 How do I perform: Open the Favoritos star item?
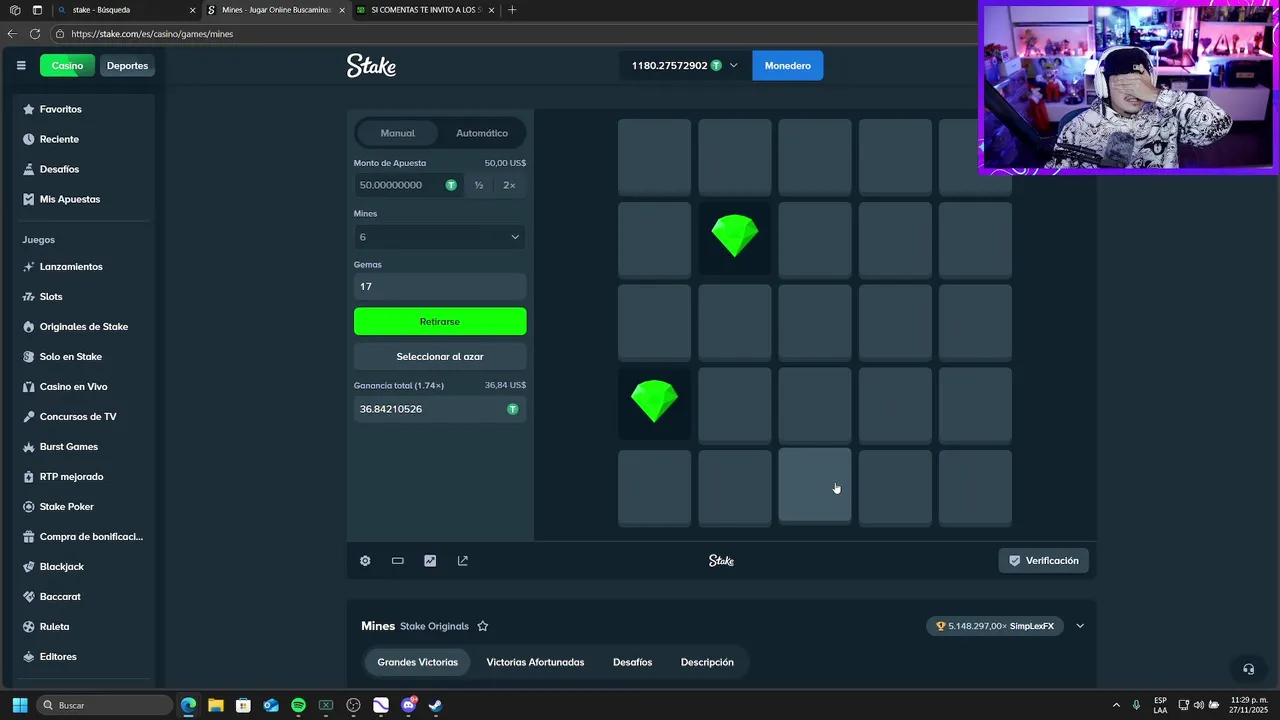84,109
